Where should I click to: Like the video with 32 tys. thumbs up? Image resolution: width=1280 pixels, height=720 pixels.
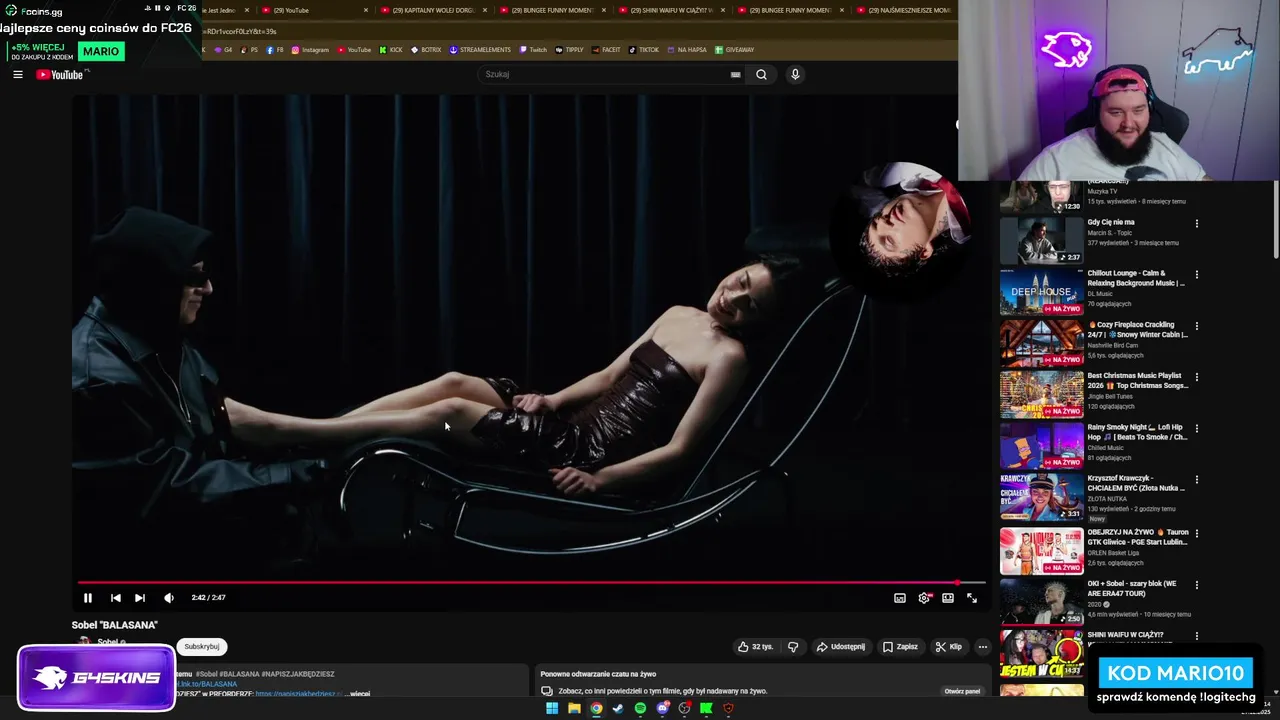click(755, 647)
